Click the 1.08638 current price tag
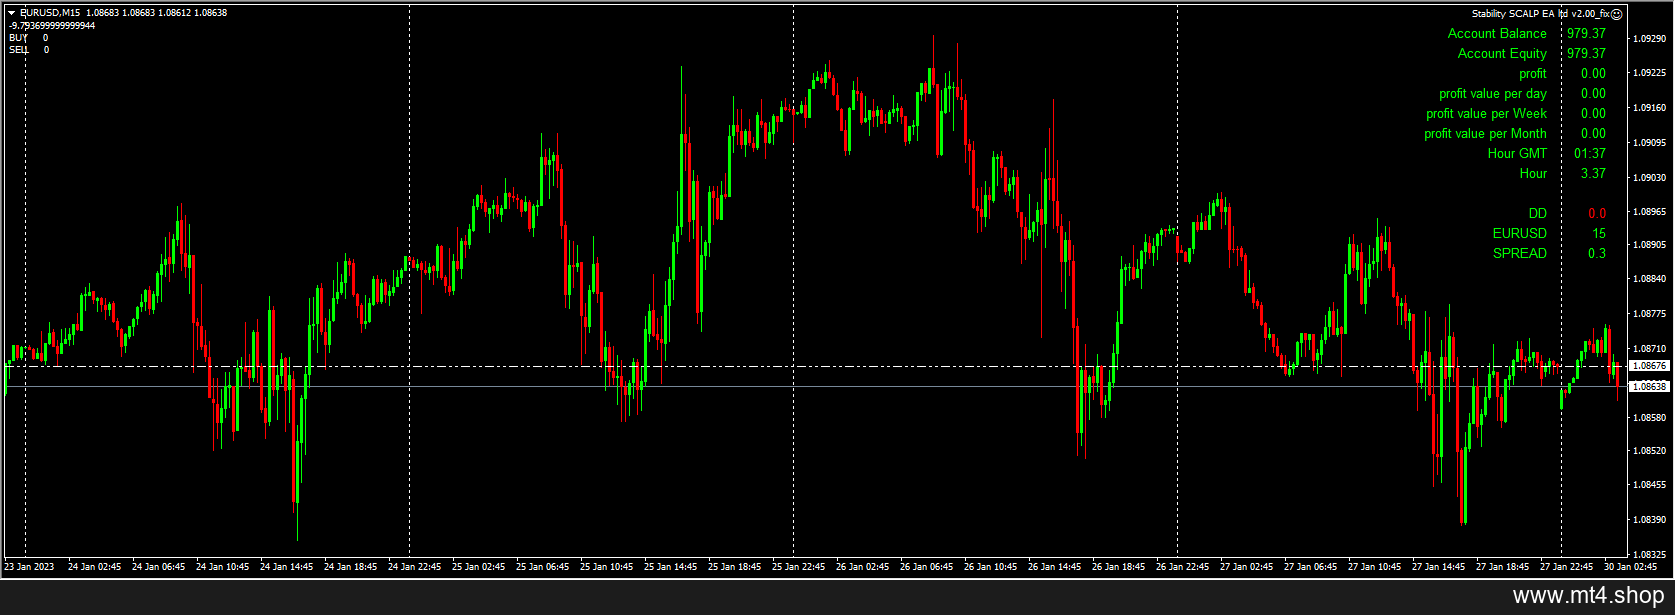Viewport: 1675px width, 615px height. 1648,386
